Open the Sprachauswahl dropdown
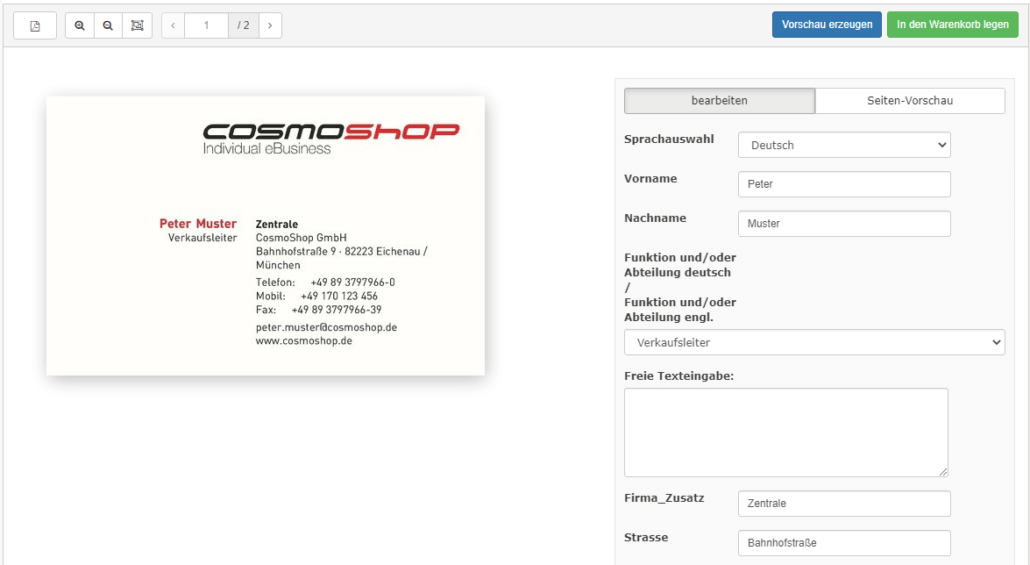The height and width of the screenshot is (565, 1030). tap(844, 145)
